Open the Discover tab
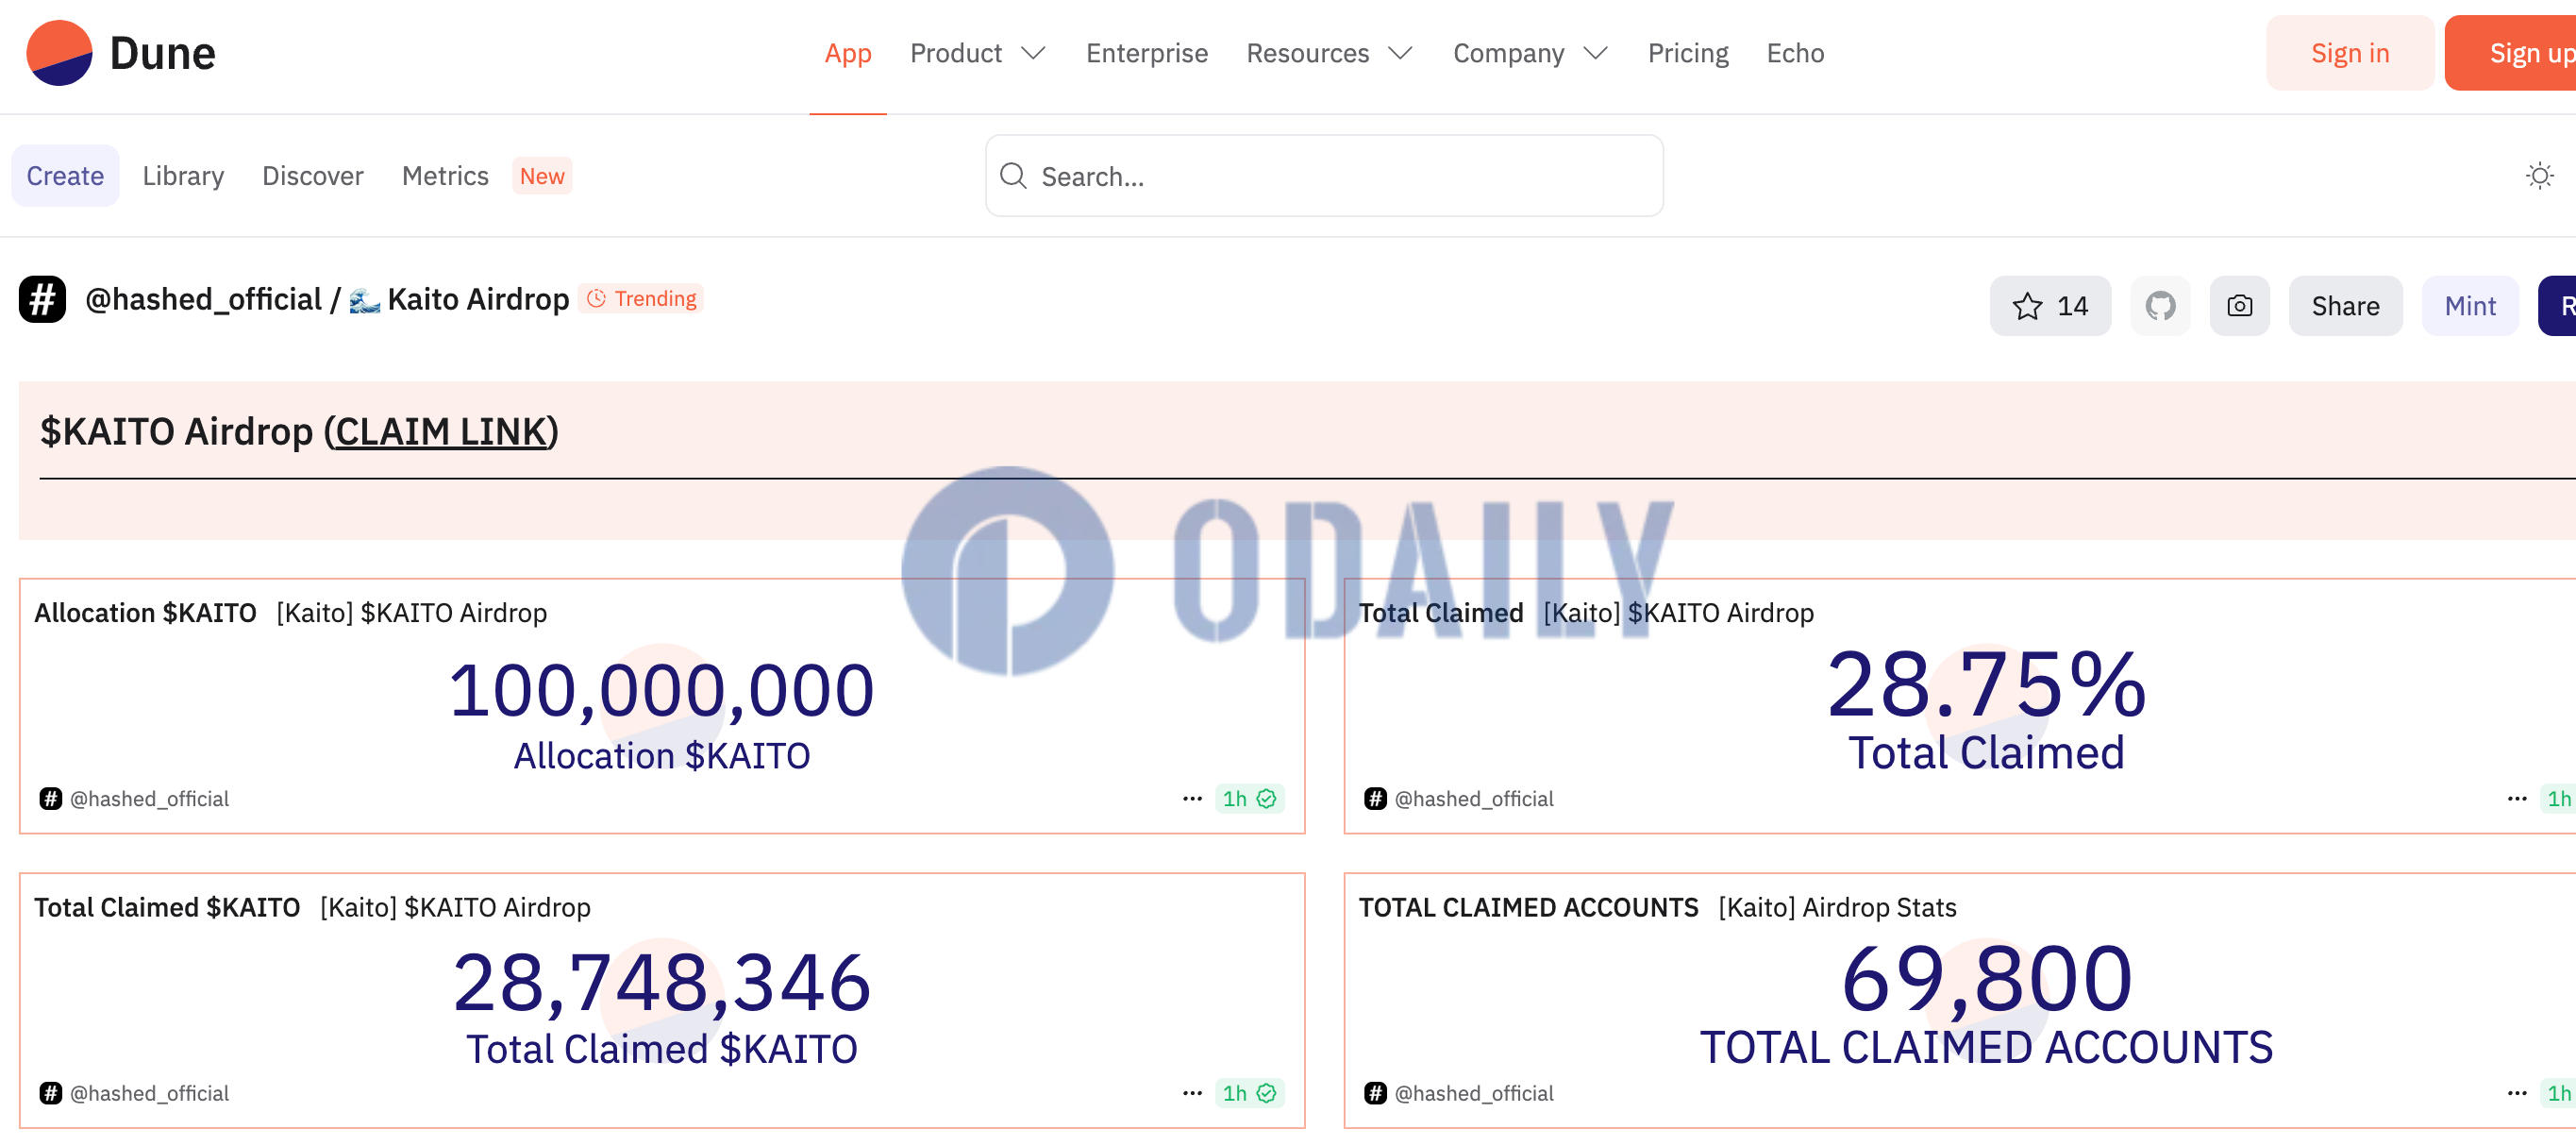This screenshot has height=1146, width=2576. pos(312,176)
